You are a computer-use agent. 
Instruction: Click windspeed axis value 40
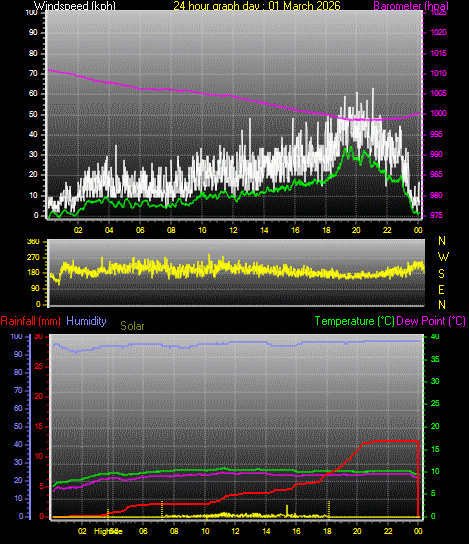pos(33,134)
